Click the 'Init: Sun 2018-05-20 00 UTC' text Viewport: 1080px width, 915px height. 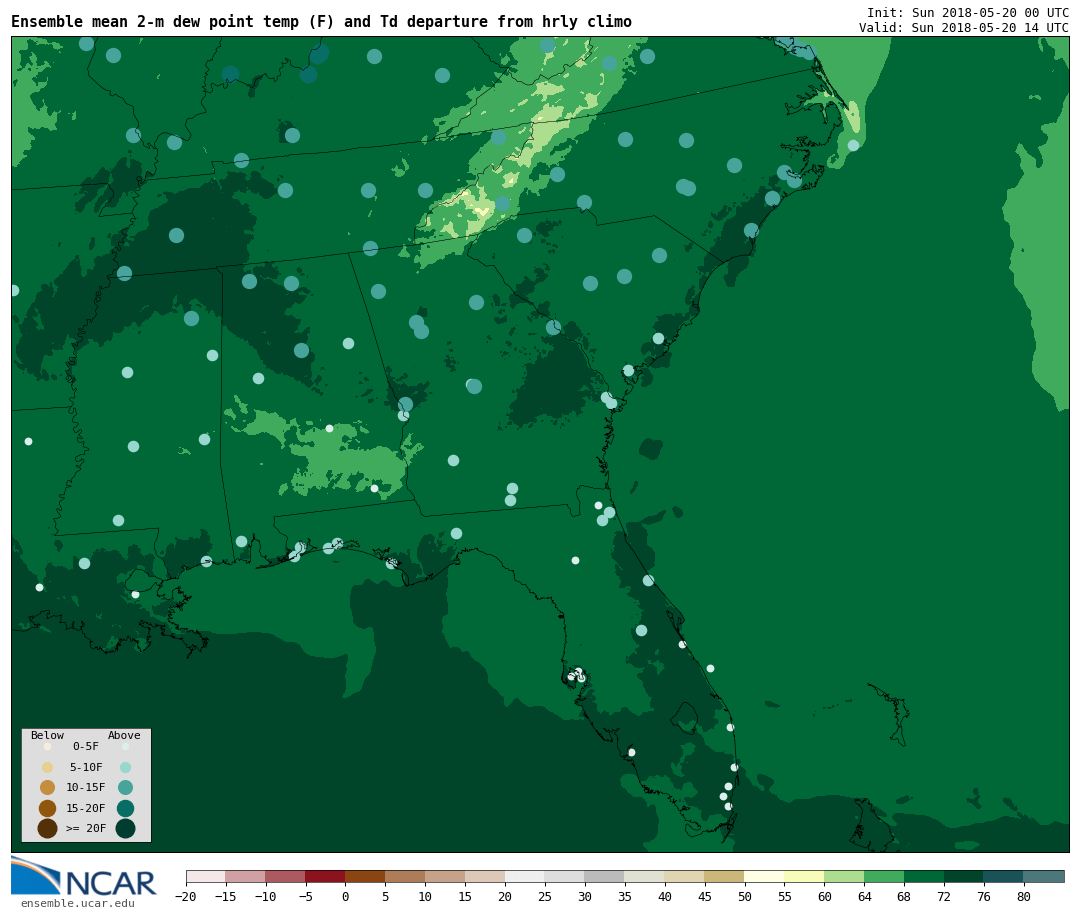pos(968,12)
